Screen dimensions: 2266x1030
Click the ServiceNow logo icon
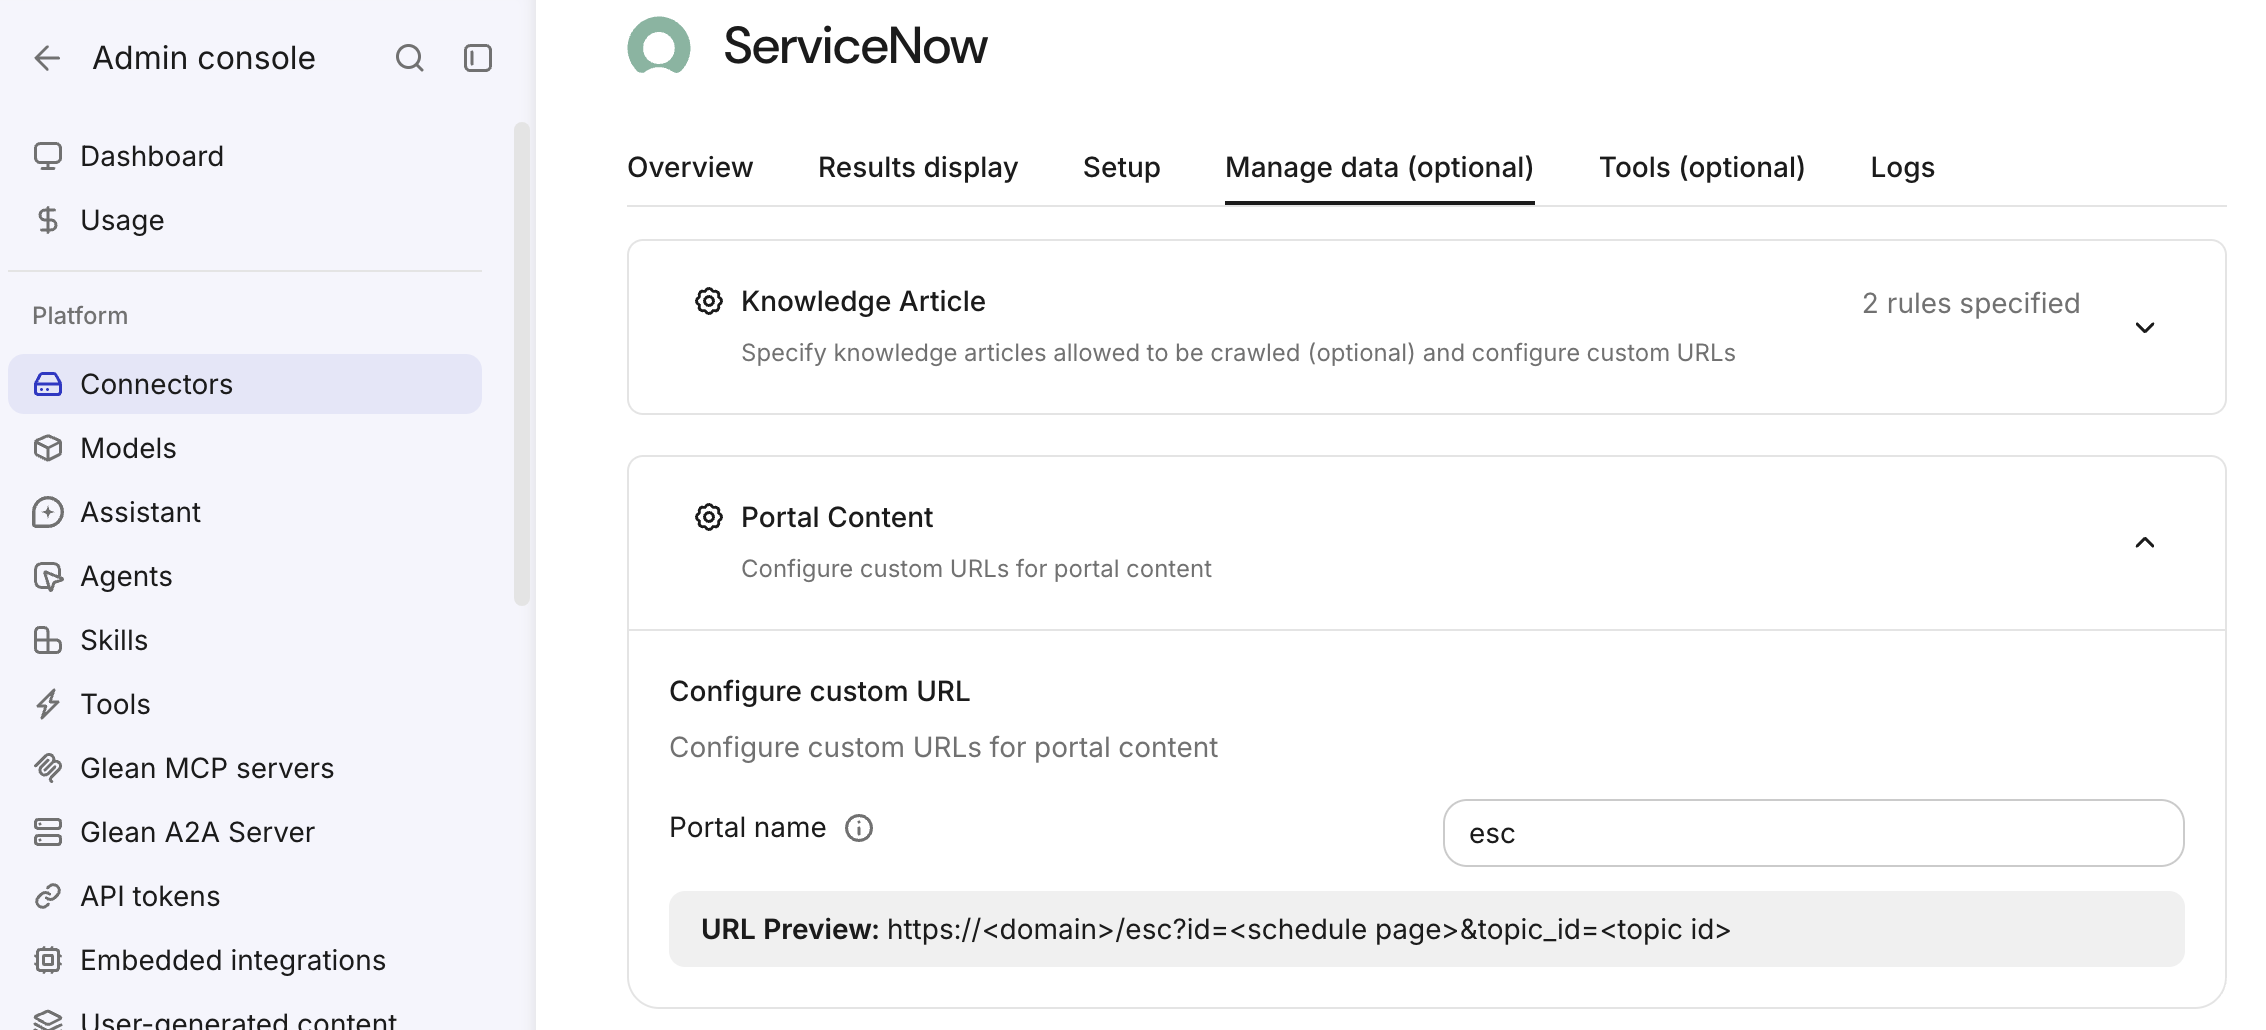[x=659, y=46]
